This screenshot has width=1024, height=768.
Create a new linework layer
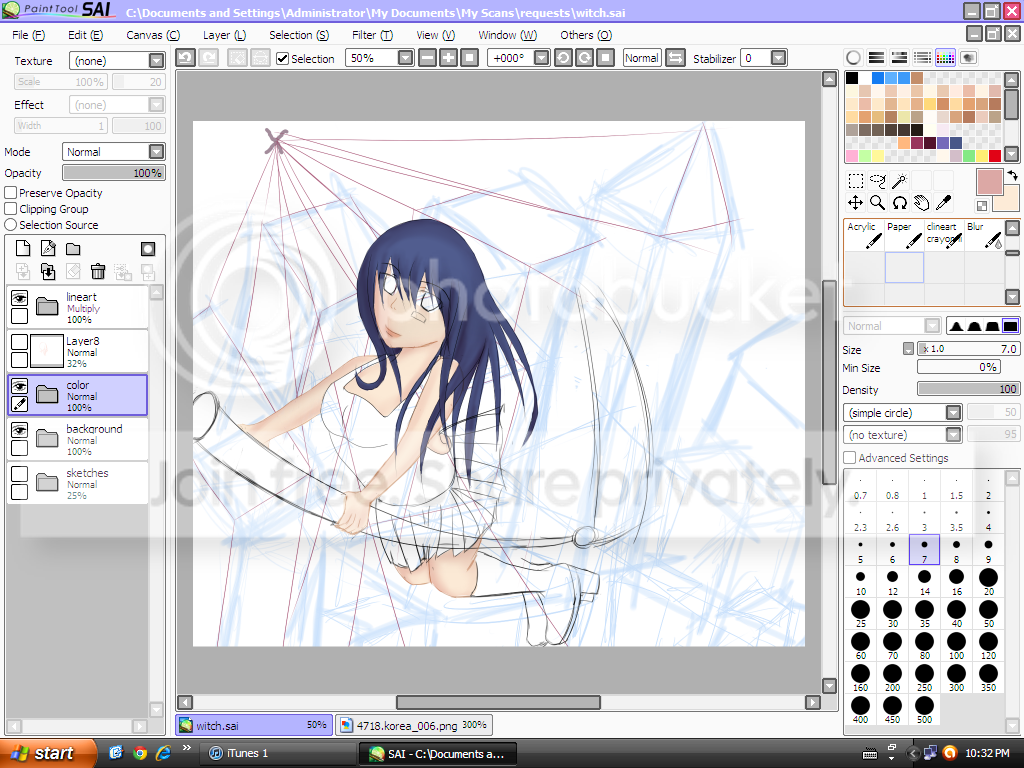click(x=48, y=248)
